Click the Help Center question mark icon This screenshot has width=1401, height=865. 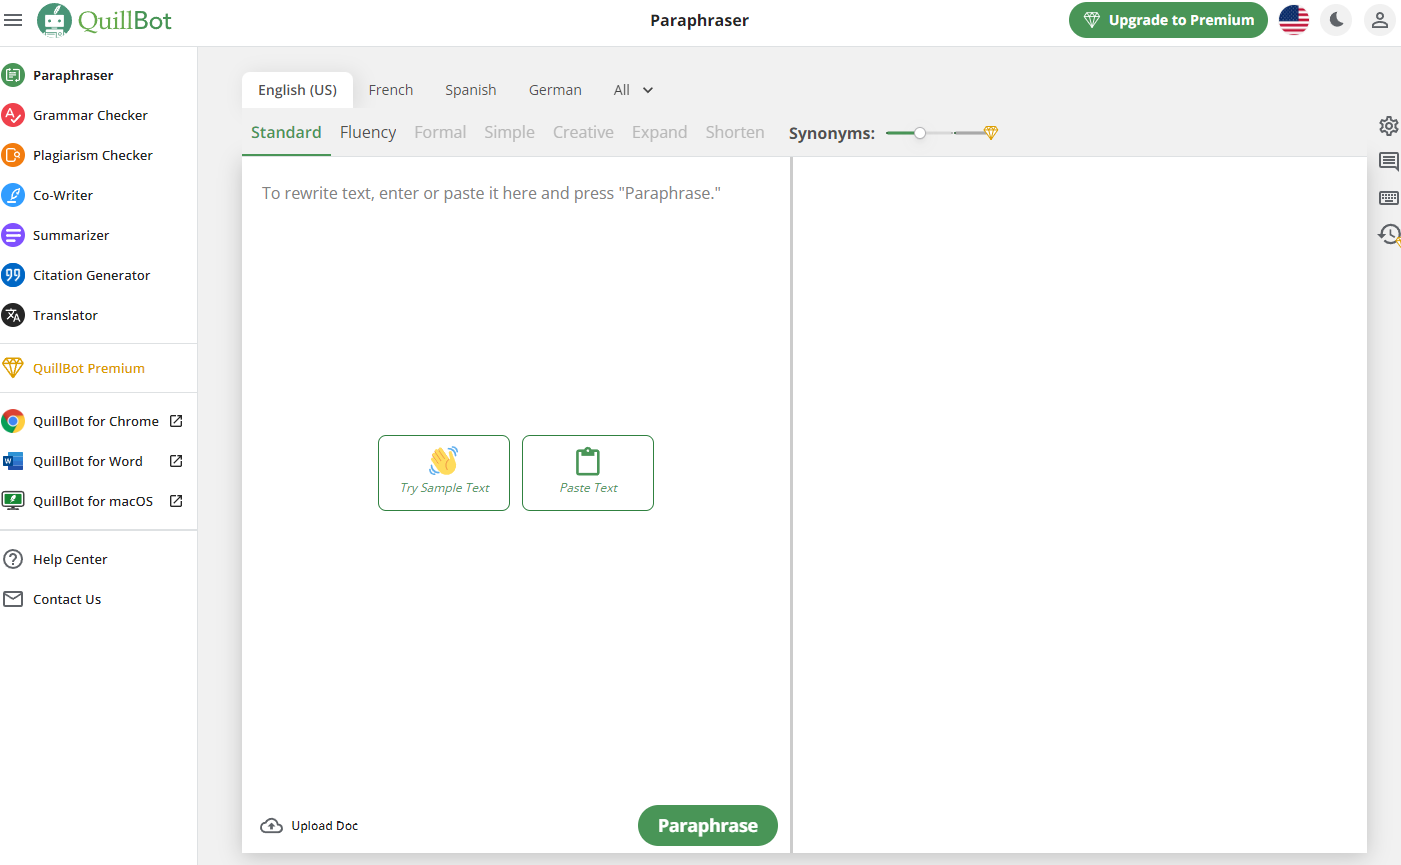[x=13, y=559]
